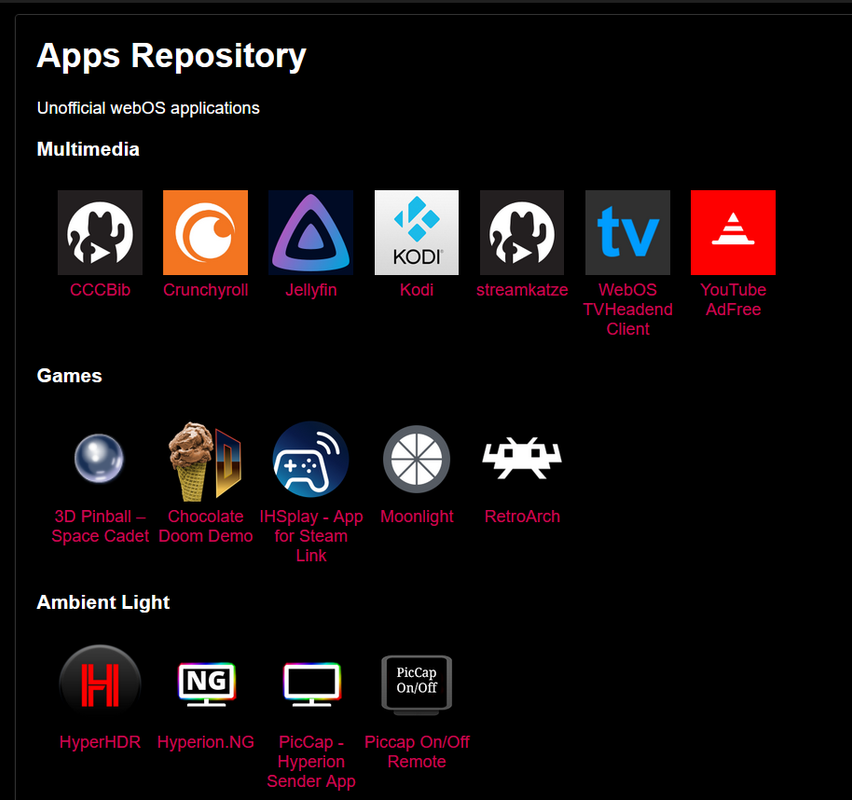Select the 3D Pinball ball icon

99,459
